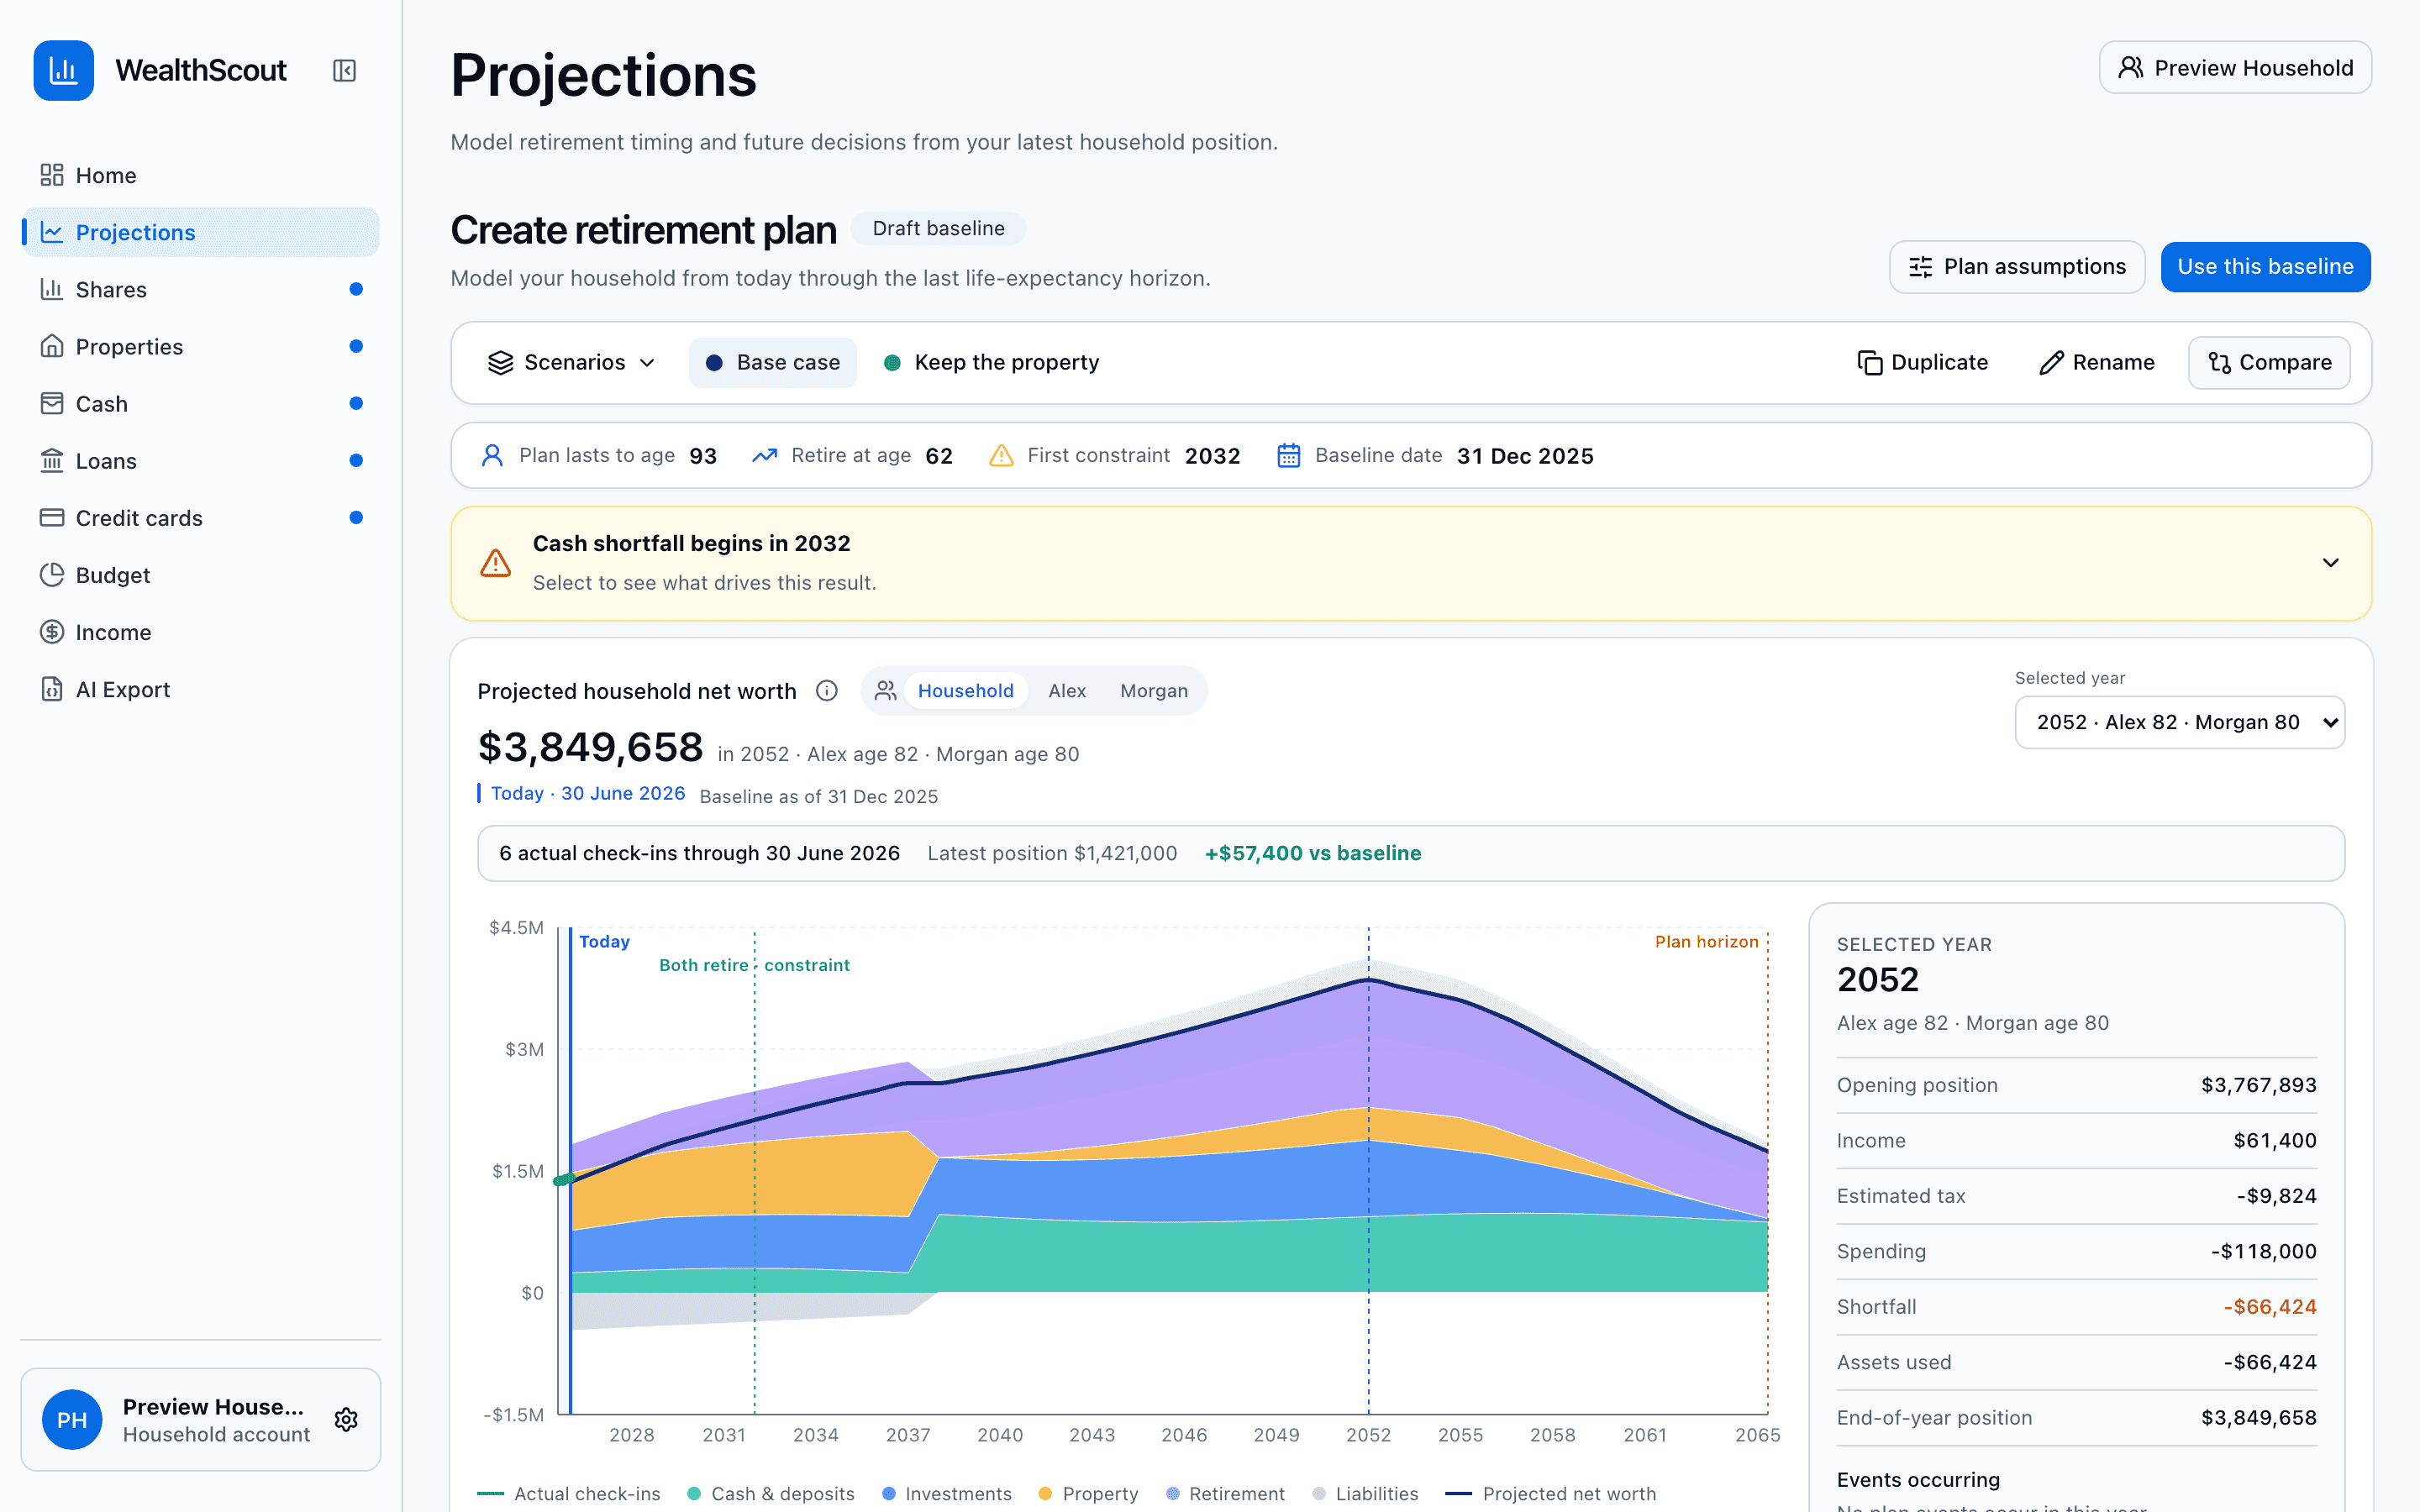Click the Baseline date calendar icon
The height and width of the screenshot is (1512, 2420).
[x=1288, y=456]
